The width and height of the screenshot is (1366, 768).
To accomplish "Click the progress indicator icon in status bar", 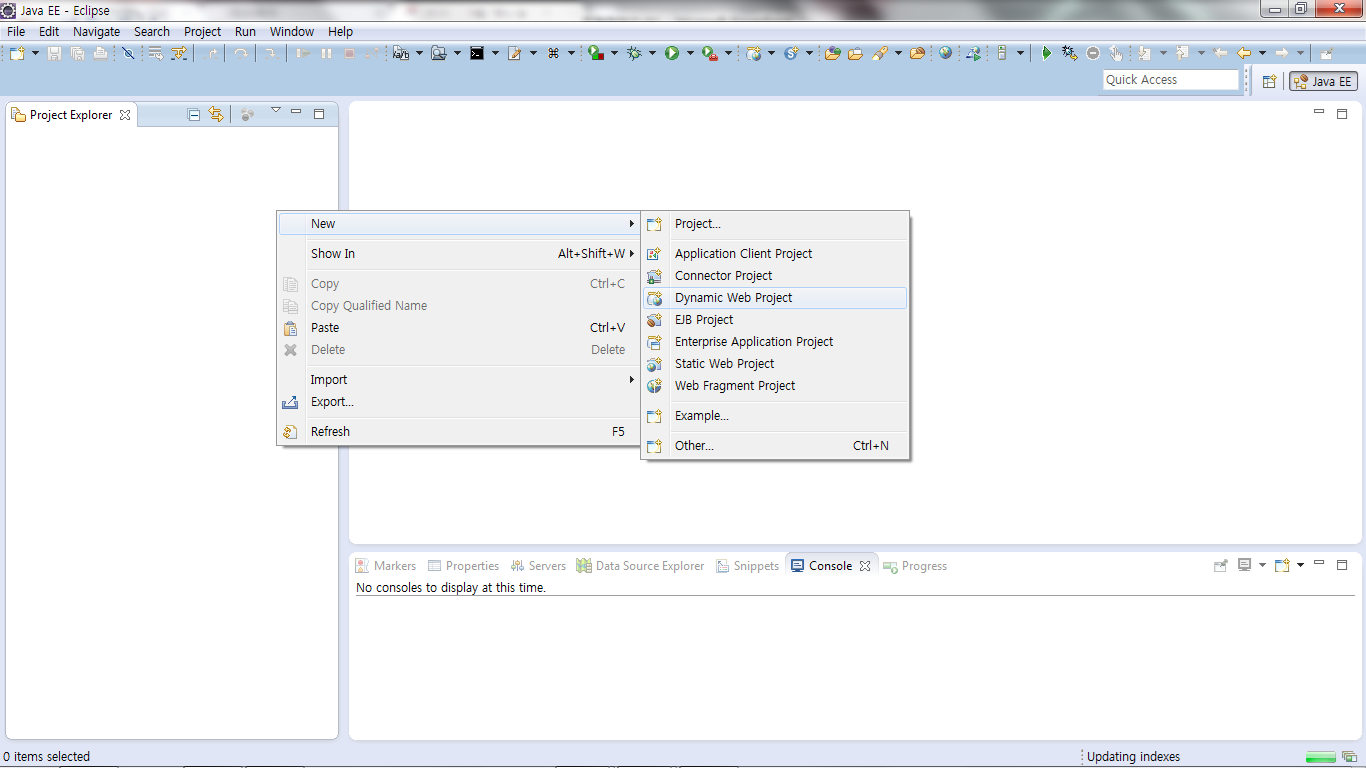I will coord(1349,757).
